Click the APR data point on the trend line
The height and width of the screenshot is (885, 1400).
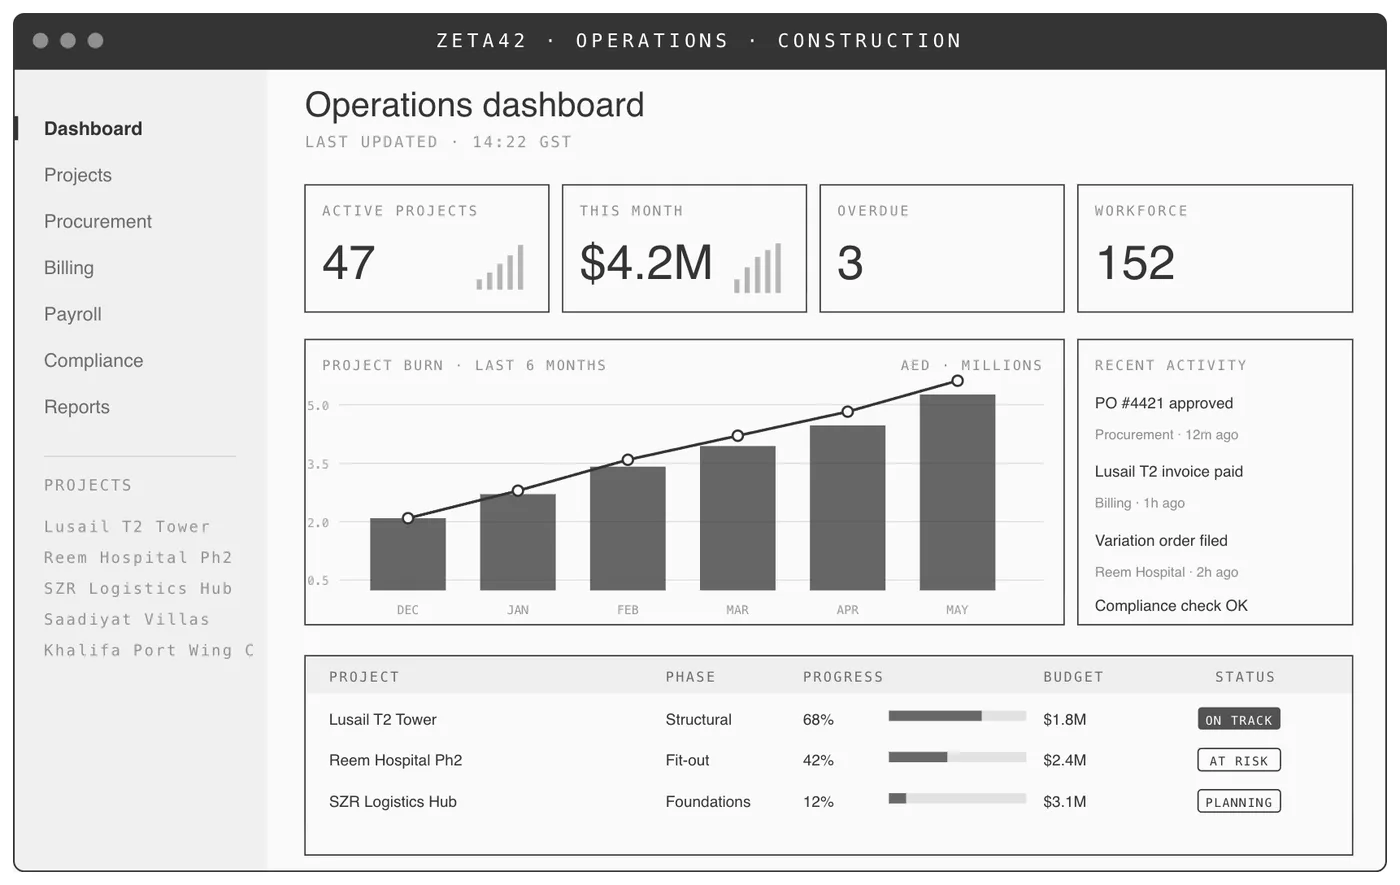(848, 412)
